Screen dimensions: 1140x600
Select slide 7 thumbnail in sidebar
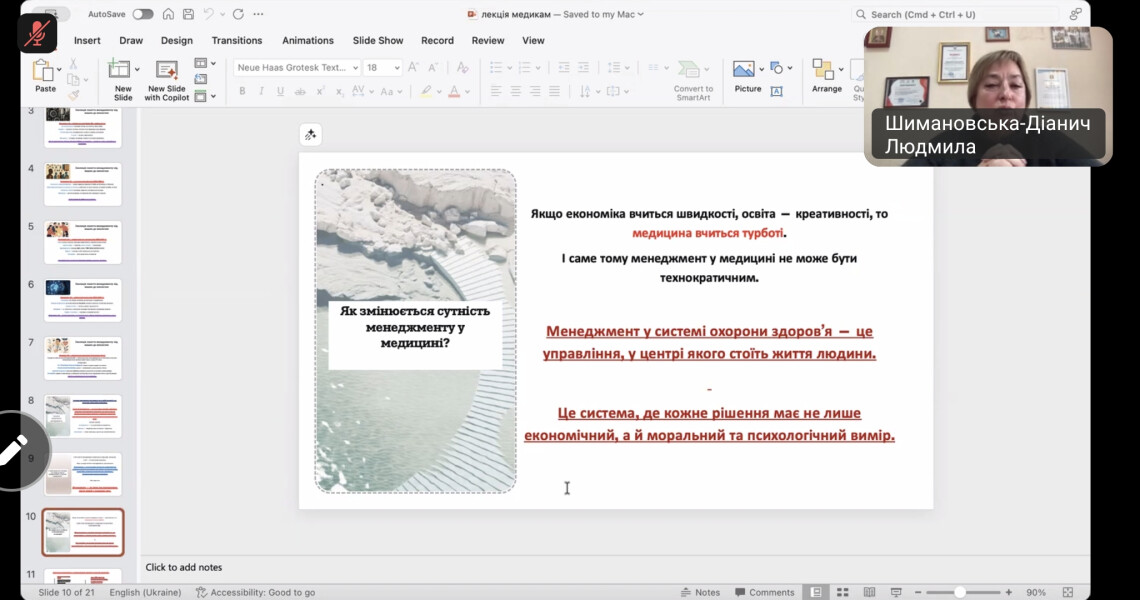click(82, 356)
